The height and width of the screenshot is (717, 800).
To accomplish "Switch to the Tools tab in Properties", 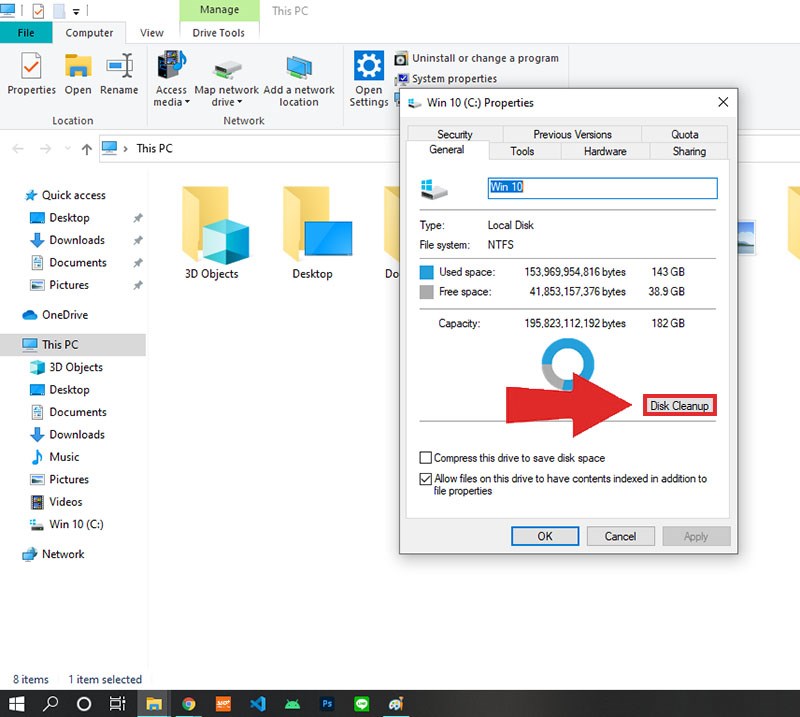I will click(x=522, y=151).
